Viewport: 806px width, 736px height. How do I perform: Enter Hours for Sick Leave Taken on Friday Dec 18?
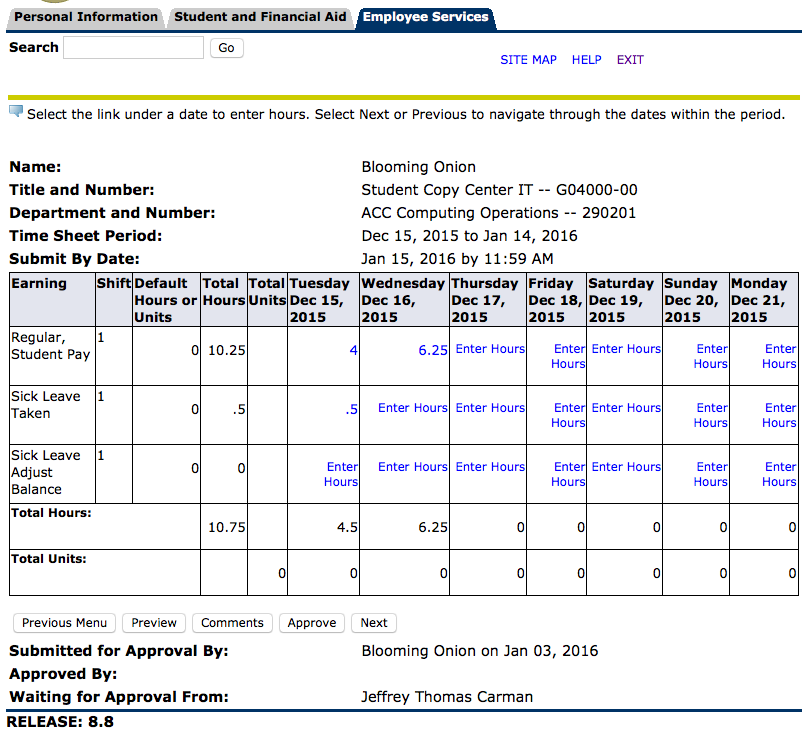568,415
